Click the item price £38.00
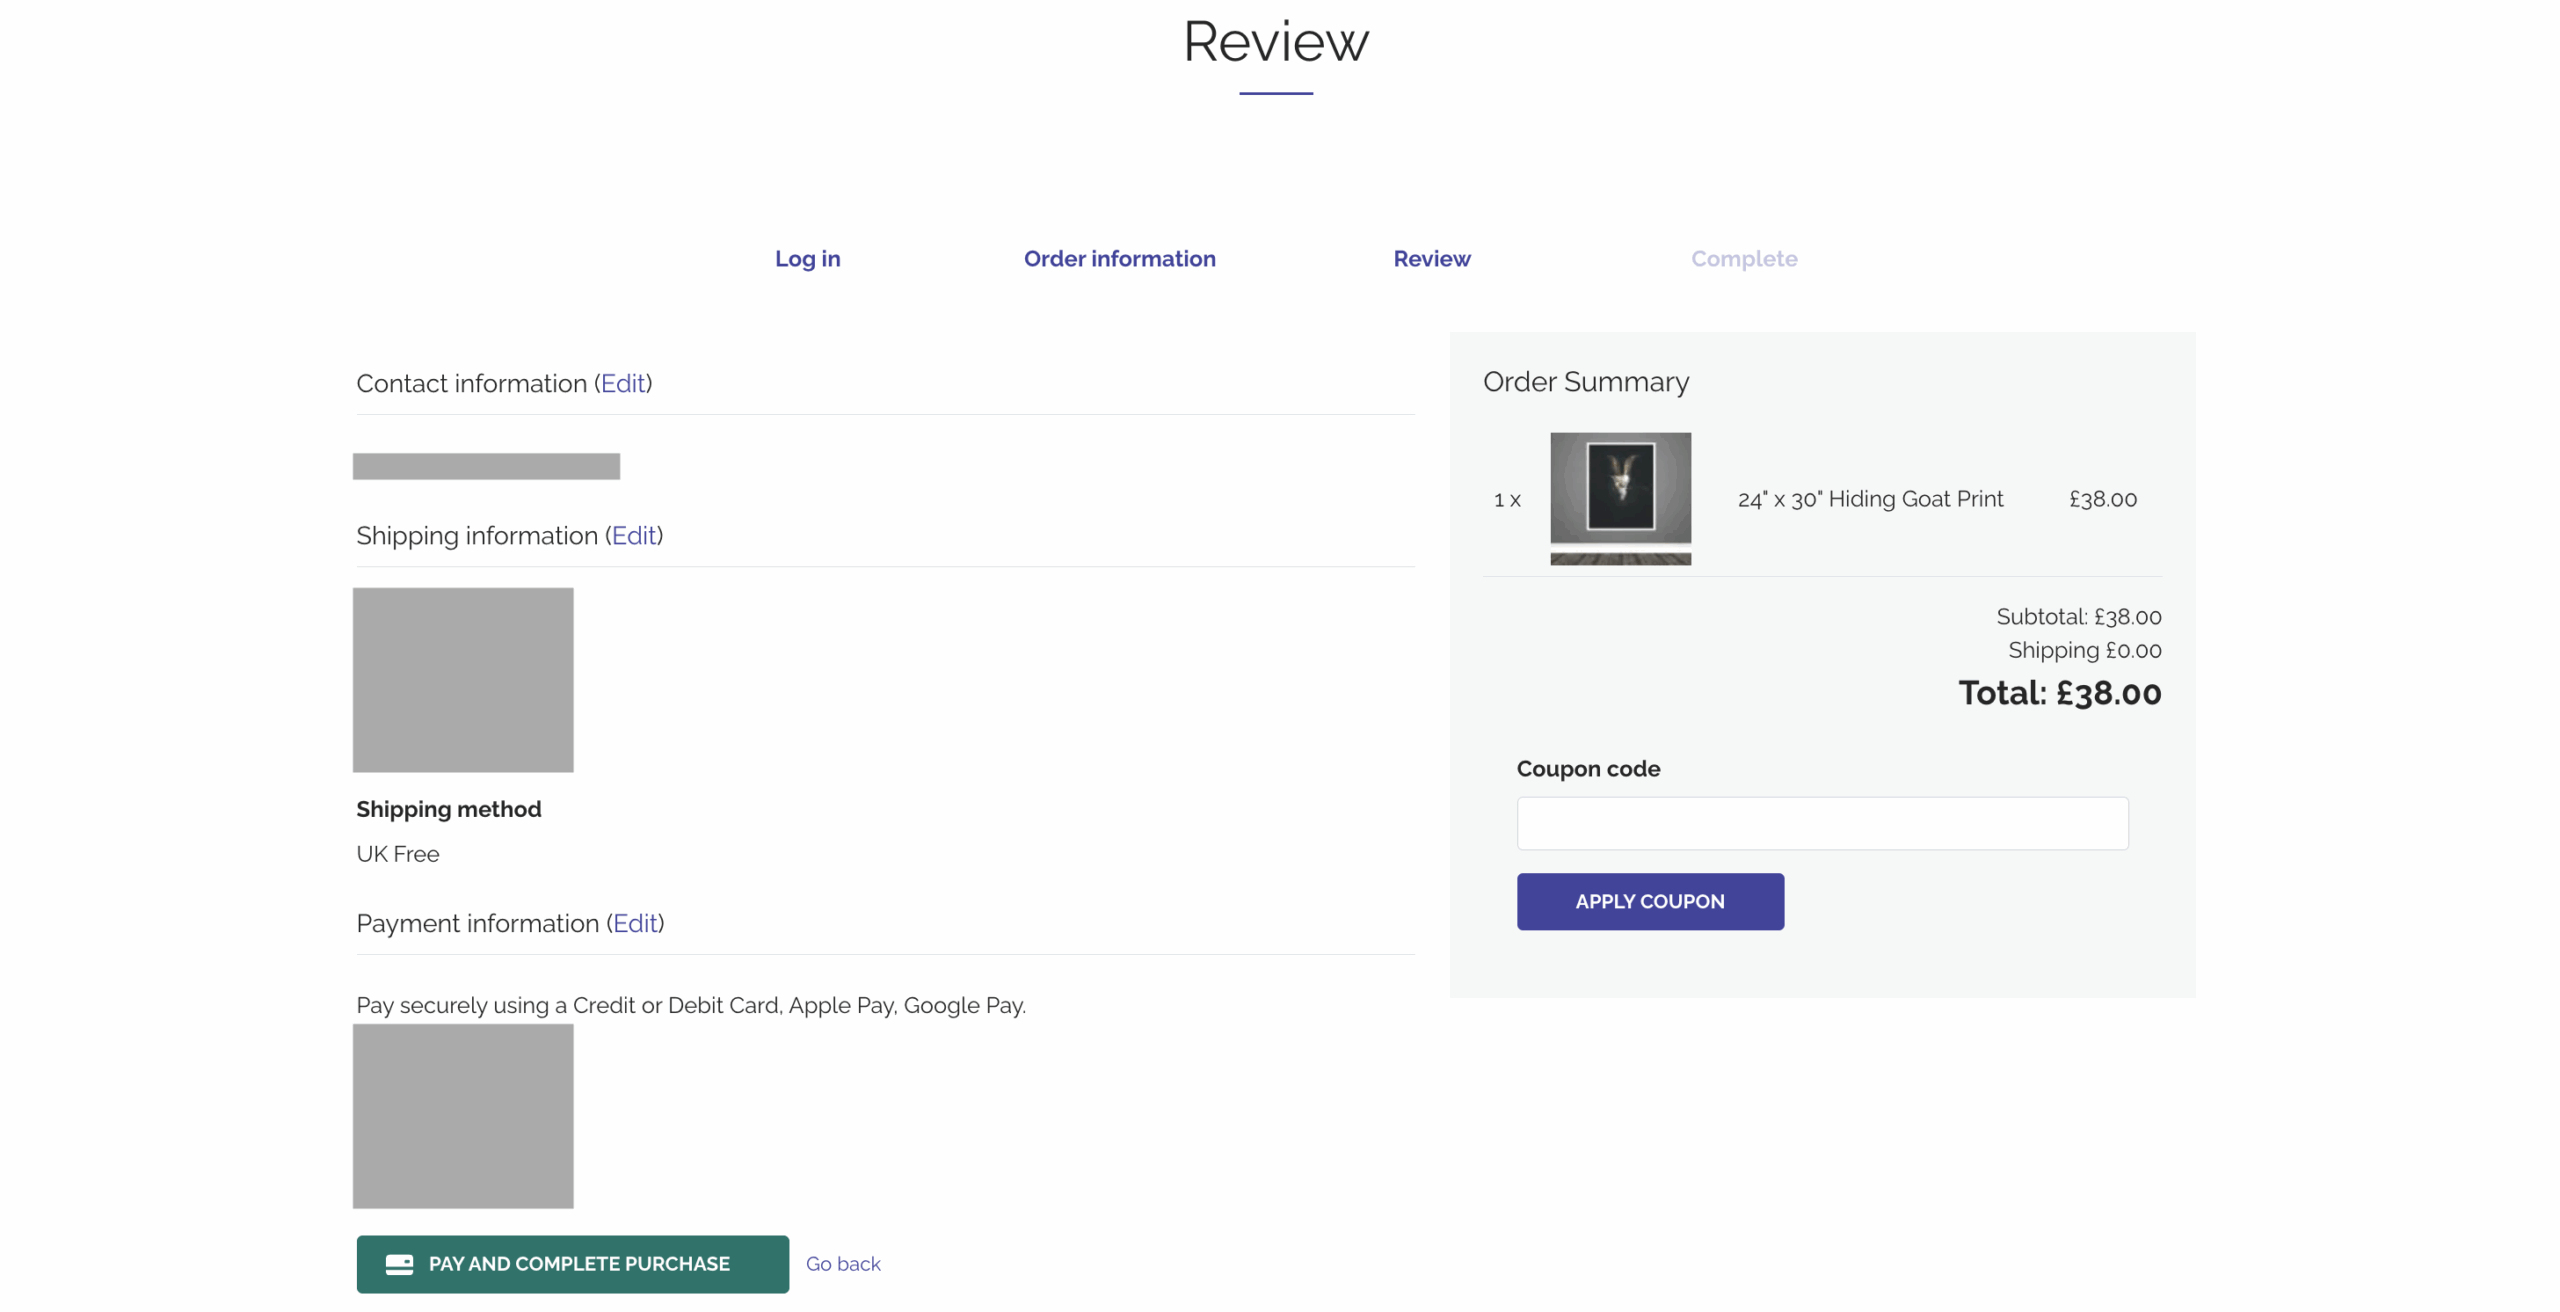 pos(2102,499)
